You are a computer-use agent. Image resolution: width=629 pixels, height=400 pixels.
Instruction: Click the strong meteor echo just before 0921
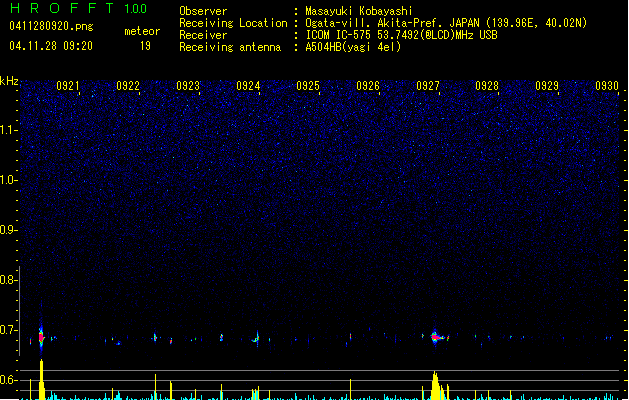(x=41, y=337)
